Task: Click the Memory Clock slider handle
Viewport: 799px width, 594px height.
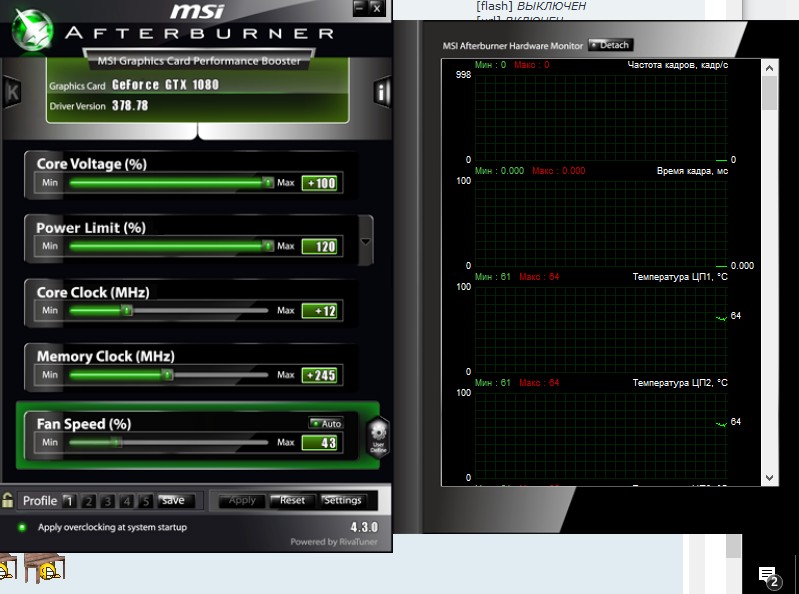Action: (x=167, y=375)
